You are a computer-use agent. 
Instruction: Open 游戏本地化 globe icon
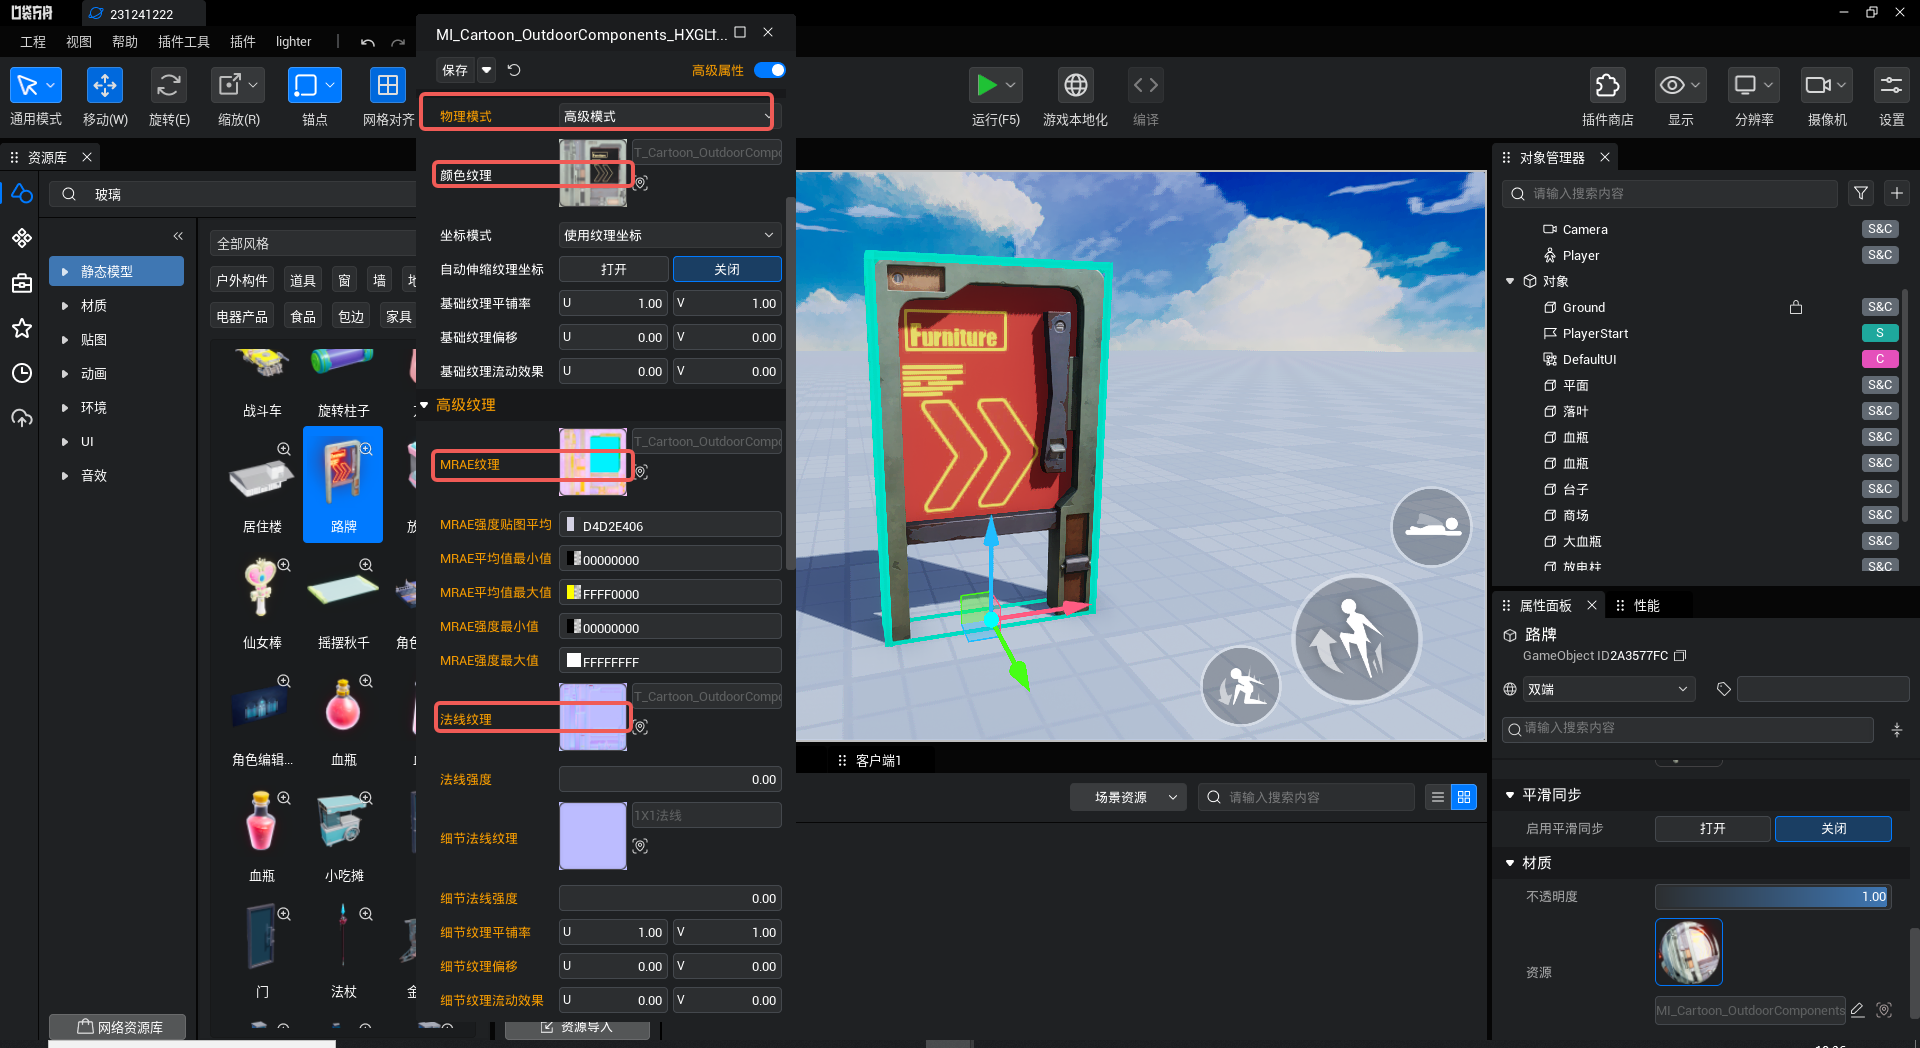1076,86
